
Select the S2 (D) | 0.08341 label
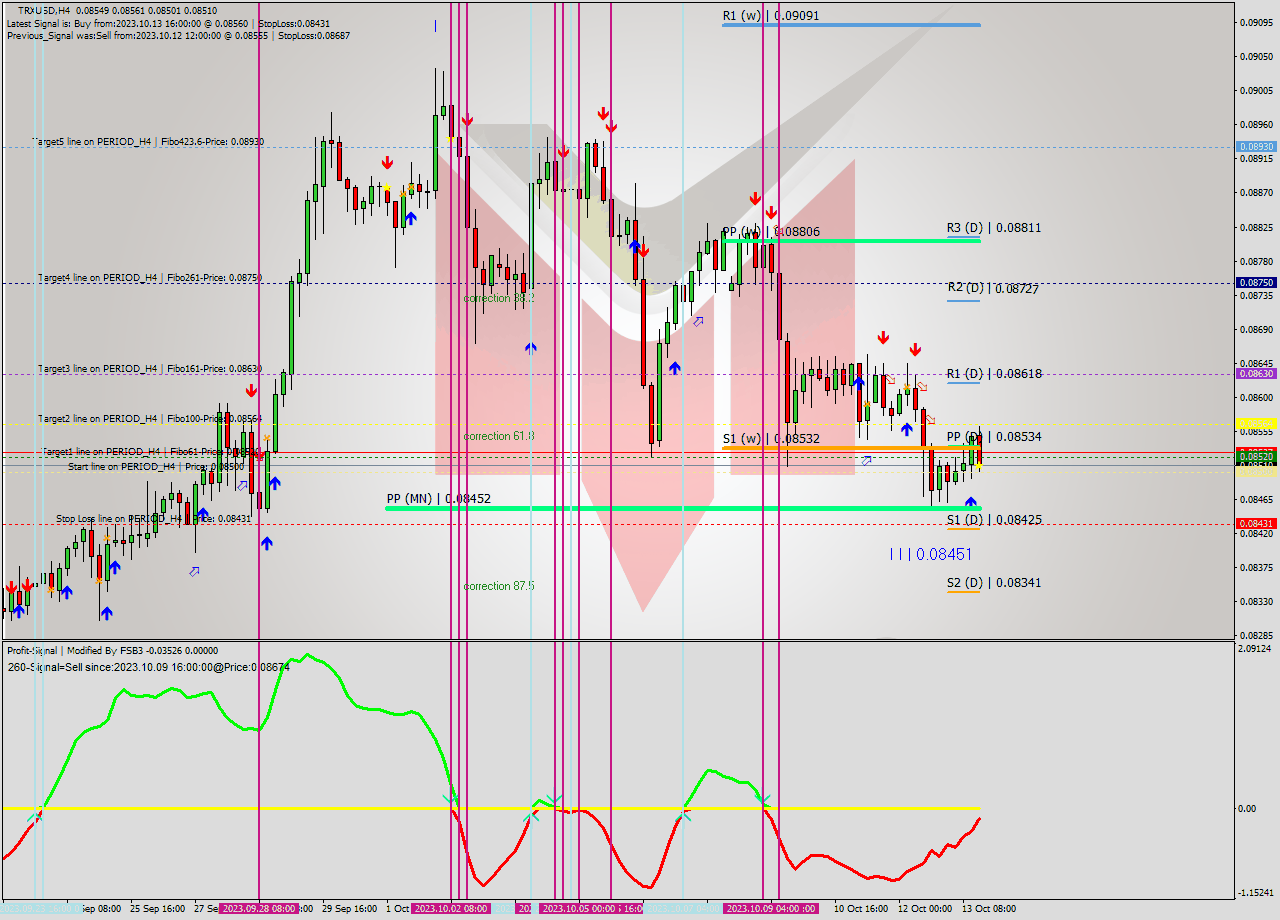pyautogui.click(x=994, y=582)
